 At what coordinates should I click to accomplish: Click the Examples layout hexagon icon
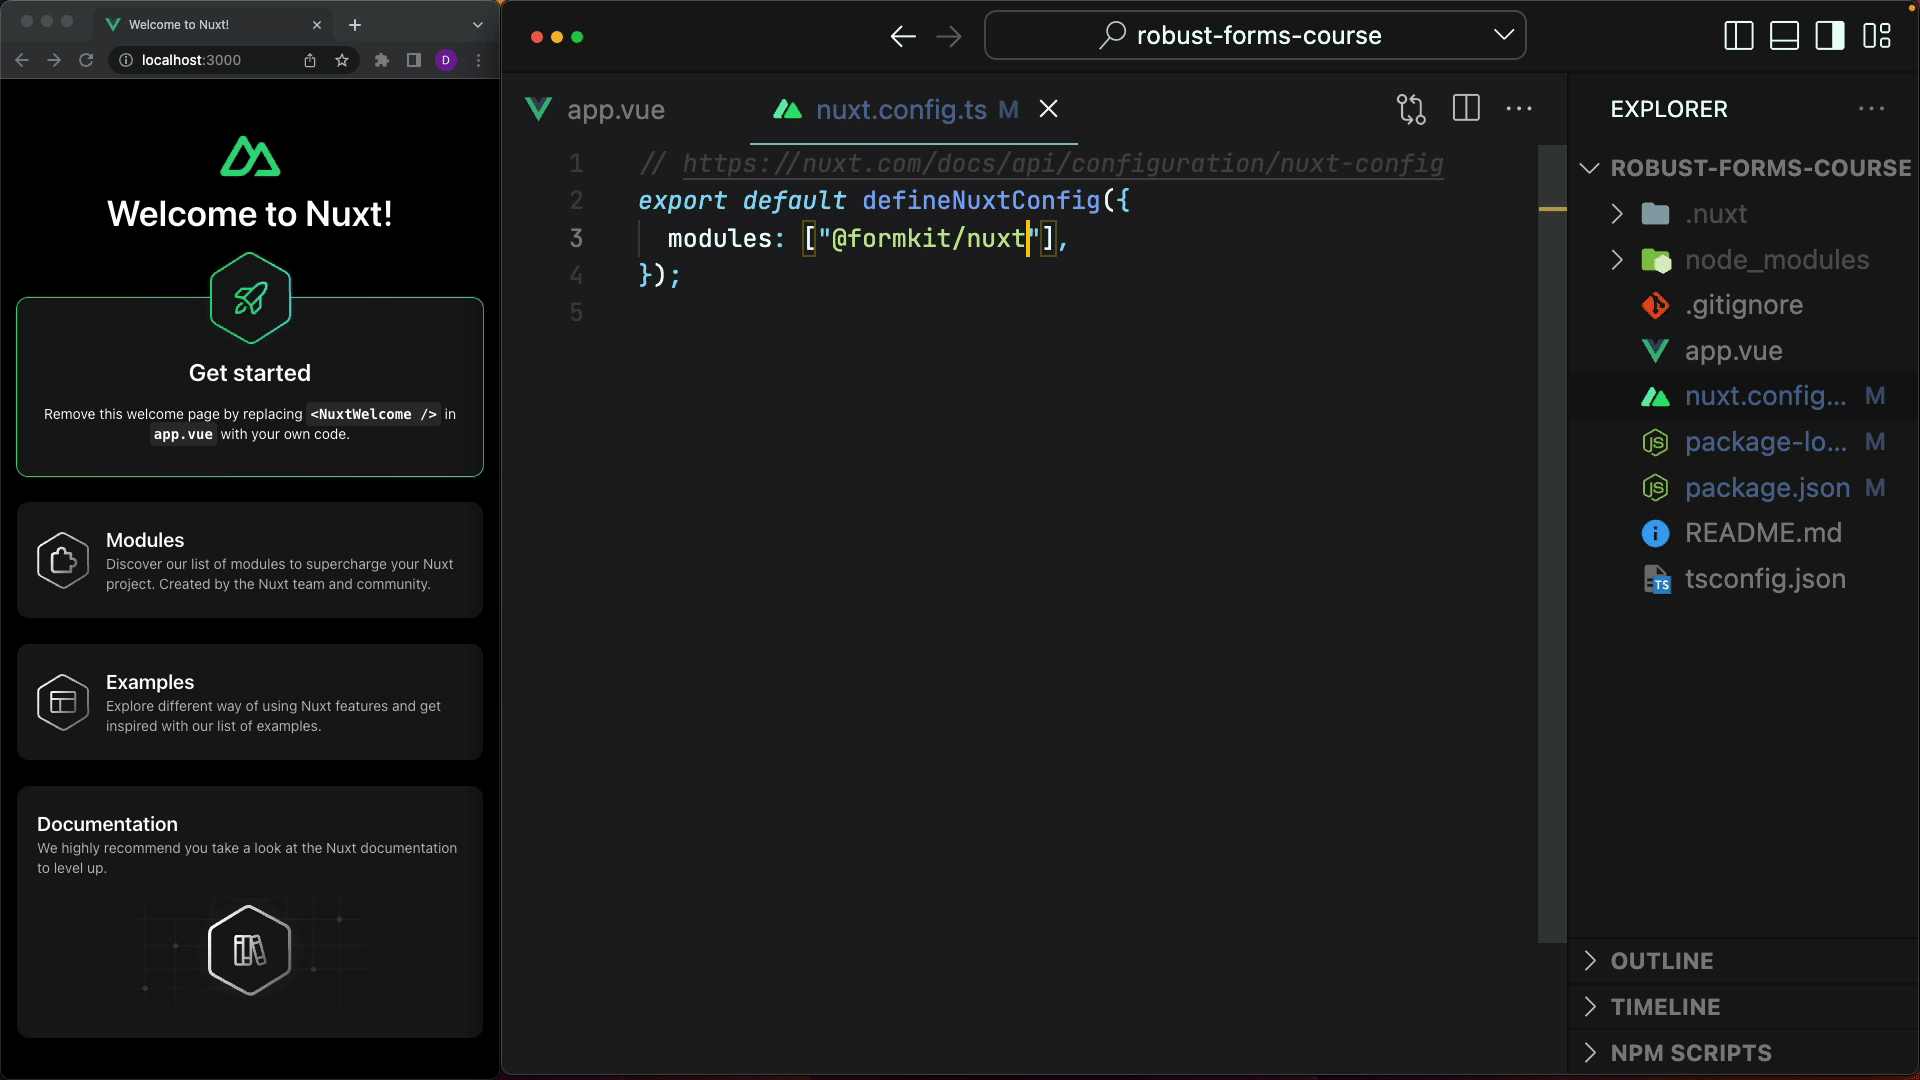point(63,702)
